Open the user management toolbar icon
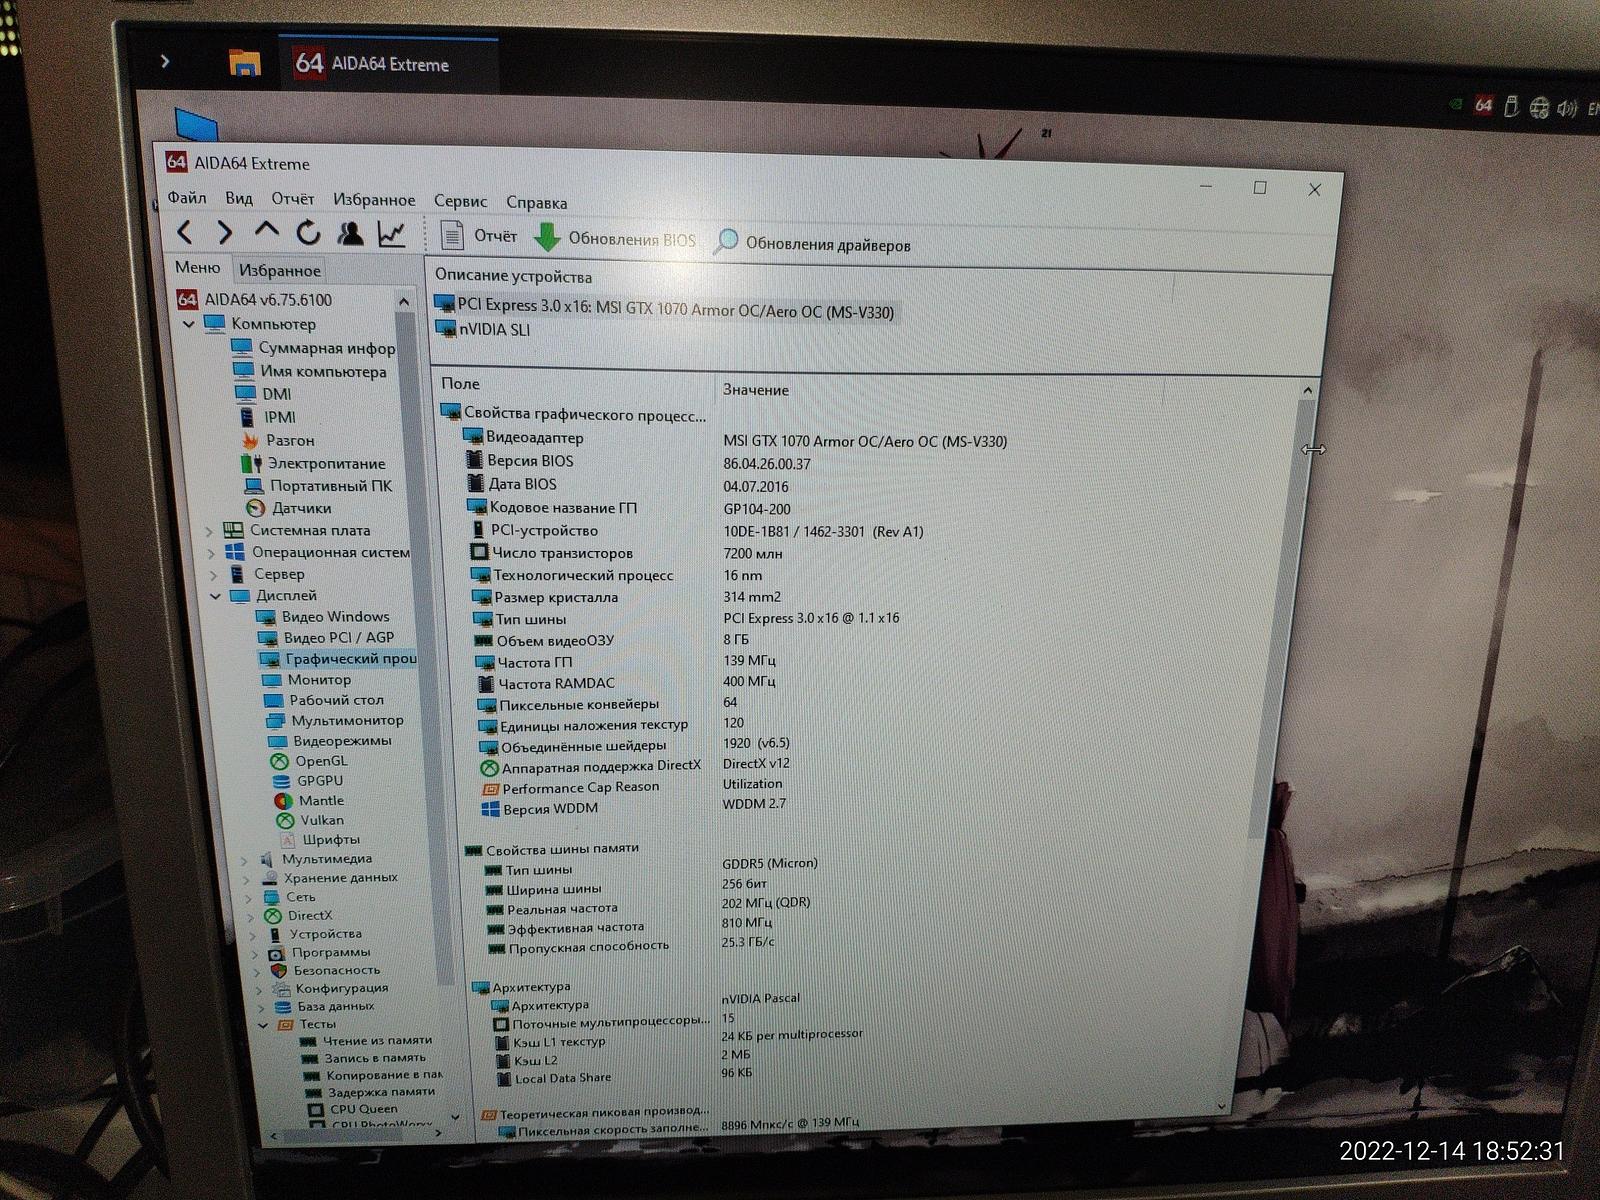 (350, 233)
